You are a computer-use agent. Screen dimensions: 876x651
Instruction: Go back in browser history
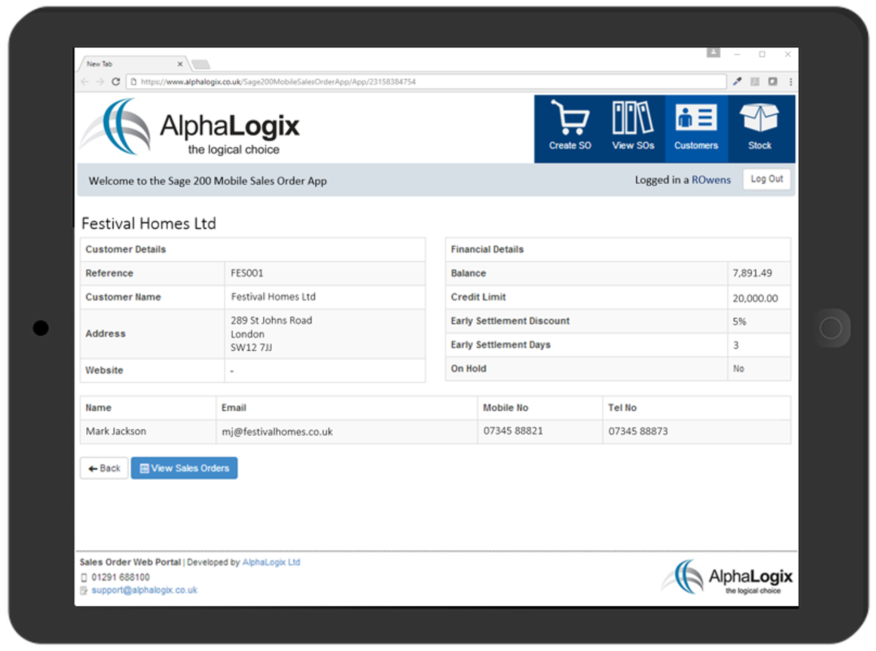click(x=85, y=82)
